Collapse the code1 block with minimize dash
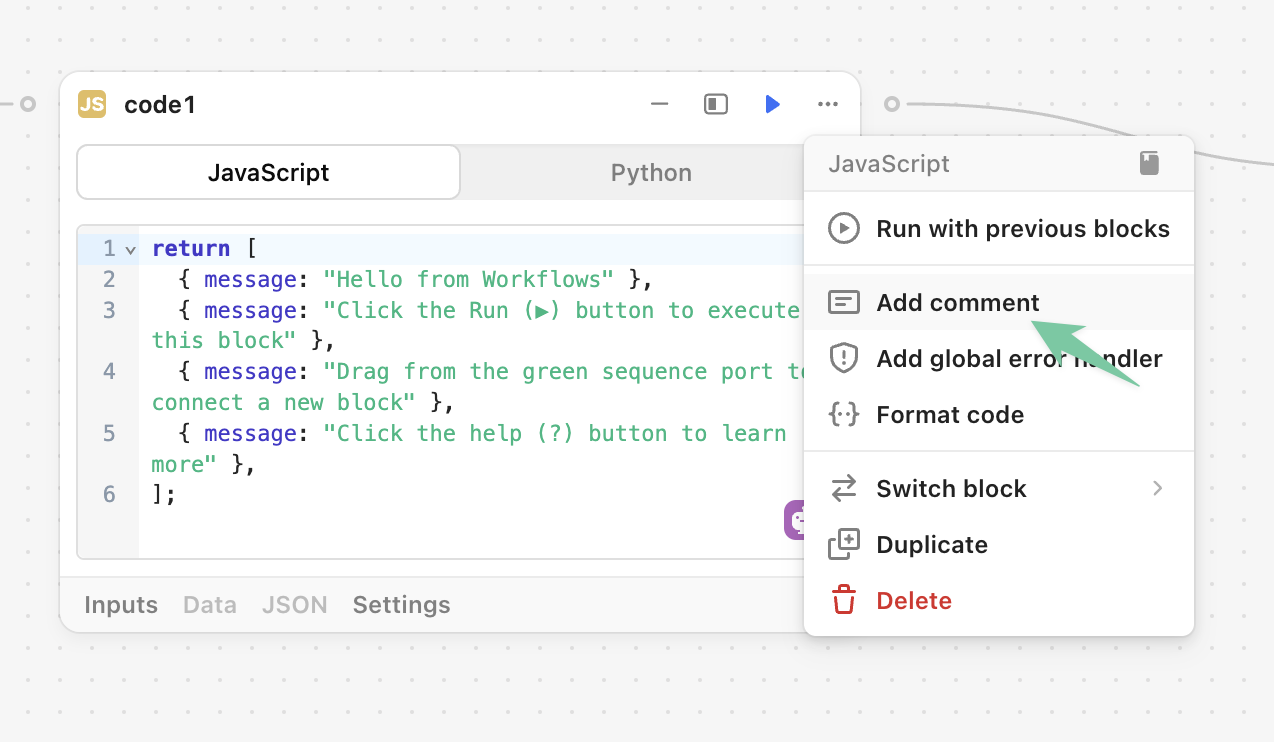This screenshot has height=742, width=1274. point(659,104)
